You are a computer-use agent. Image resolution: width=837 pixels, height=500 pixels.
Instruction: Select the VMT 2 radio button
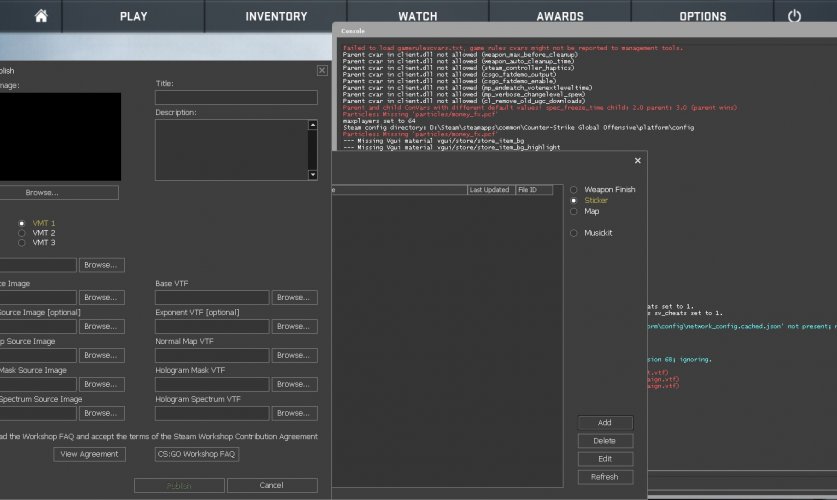coord(20,233)
